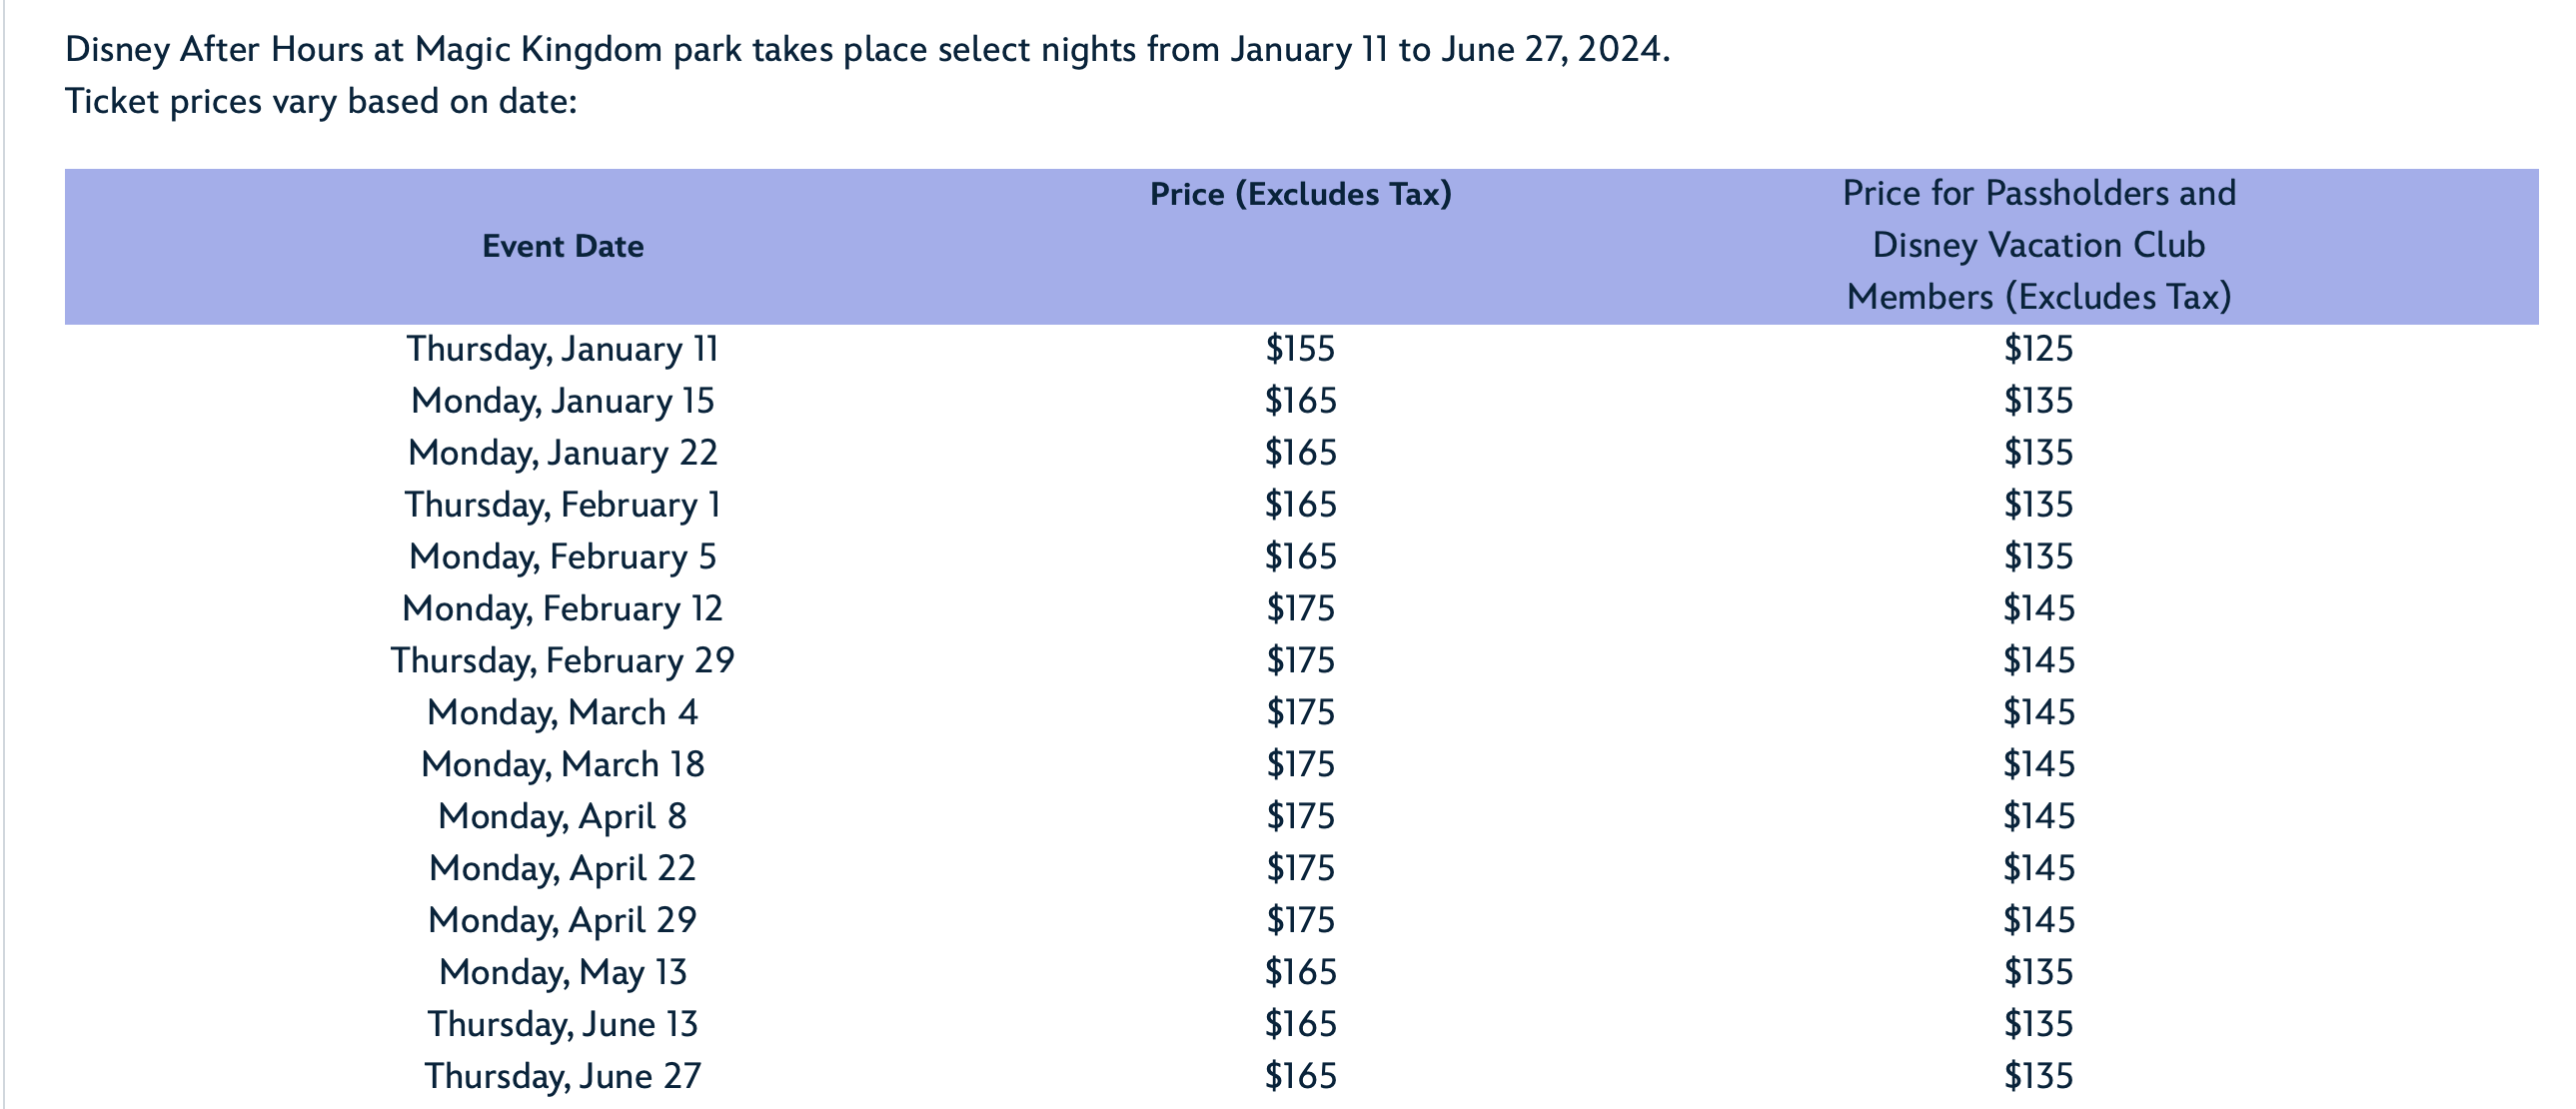Click the Monday, April 29 event date
The image size is (2576, 1109).
562,920
